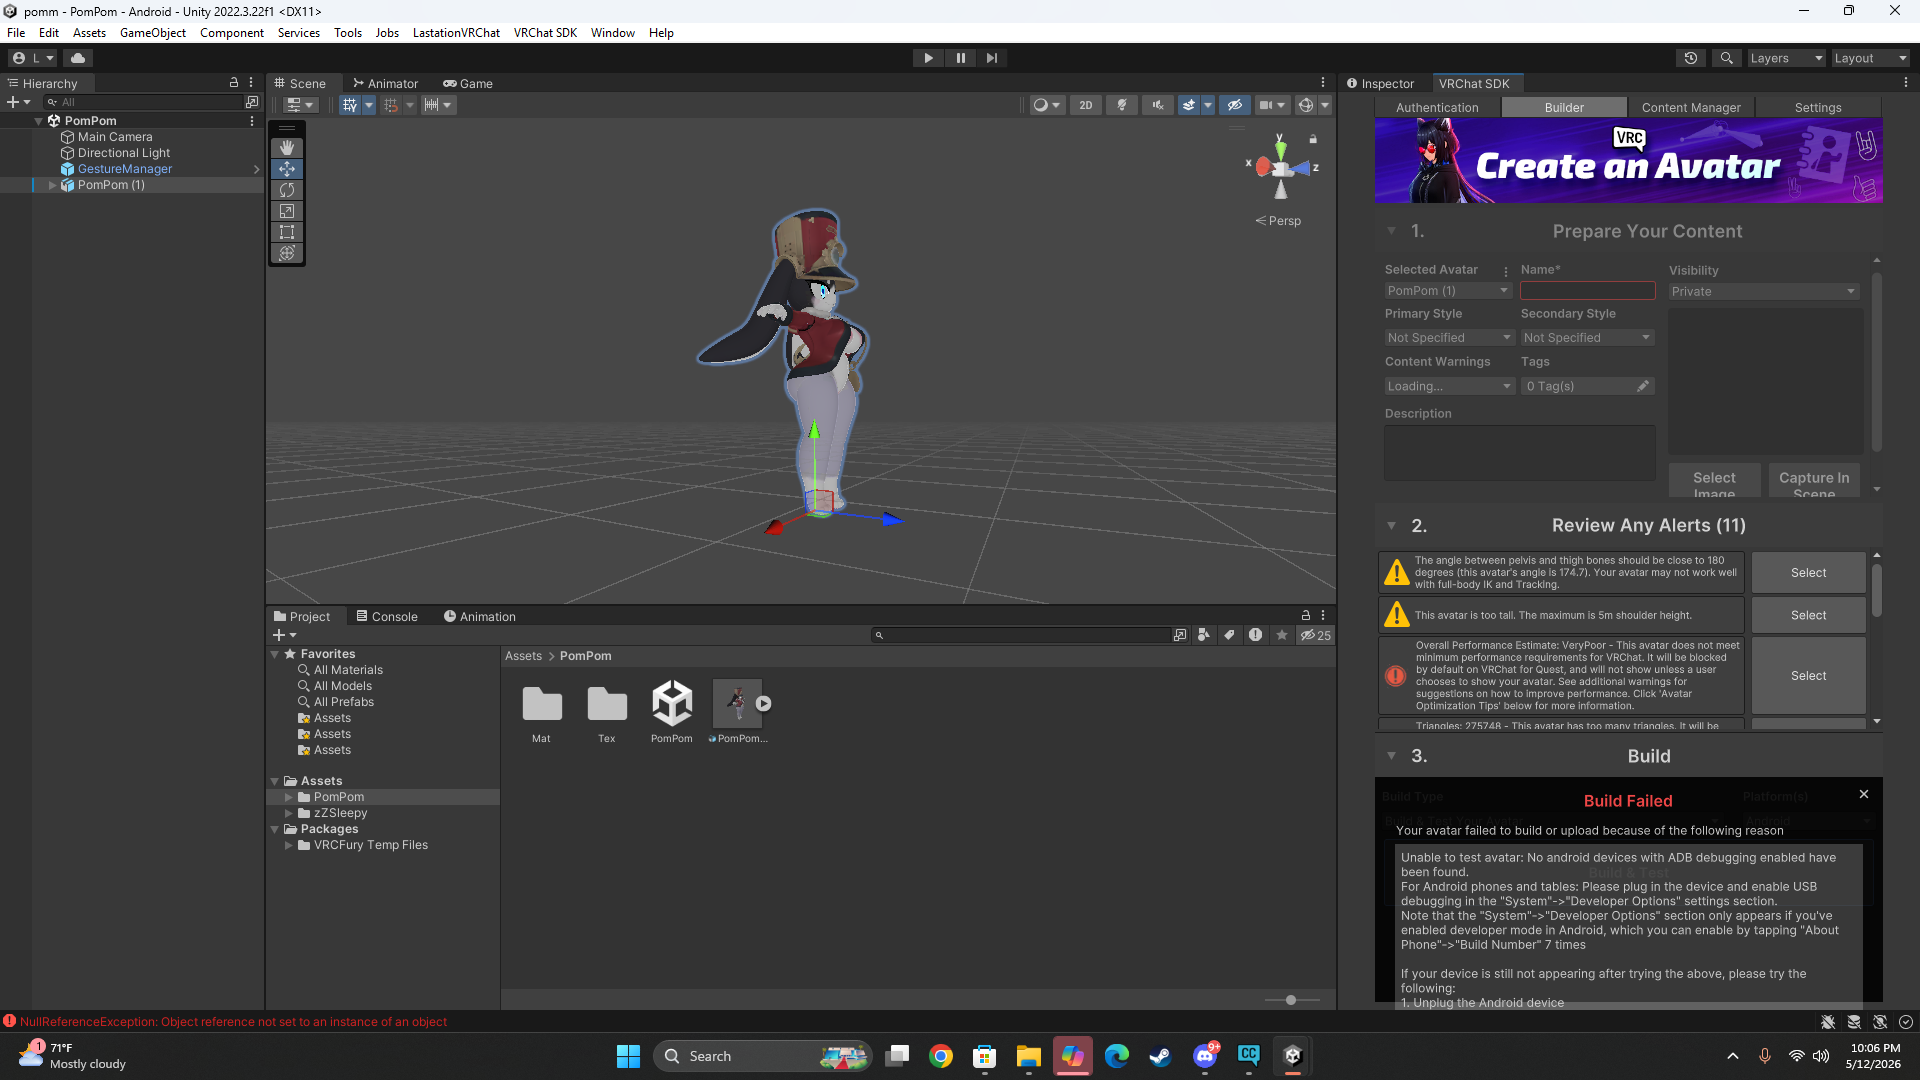Toggle the scene orientation gizmo lock
The width and height of the screenshot is (1920, 1080).
point(1313,139)
